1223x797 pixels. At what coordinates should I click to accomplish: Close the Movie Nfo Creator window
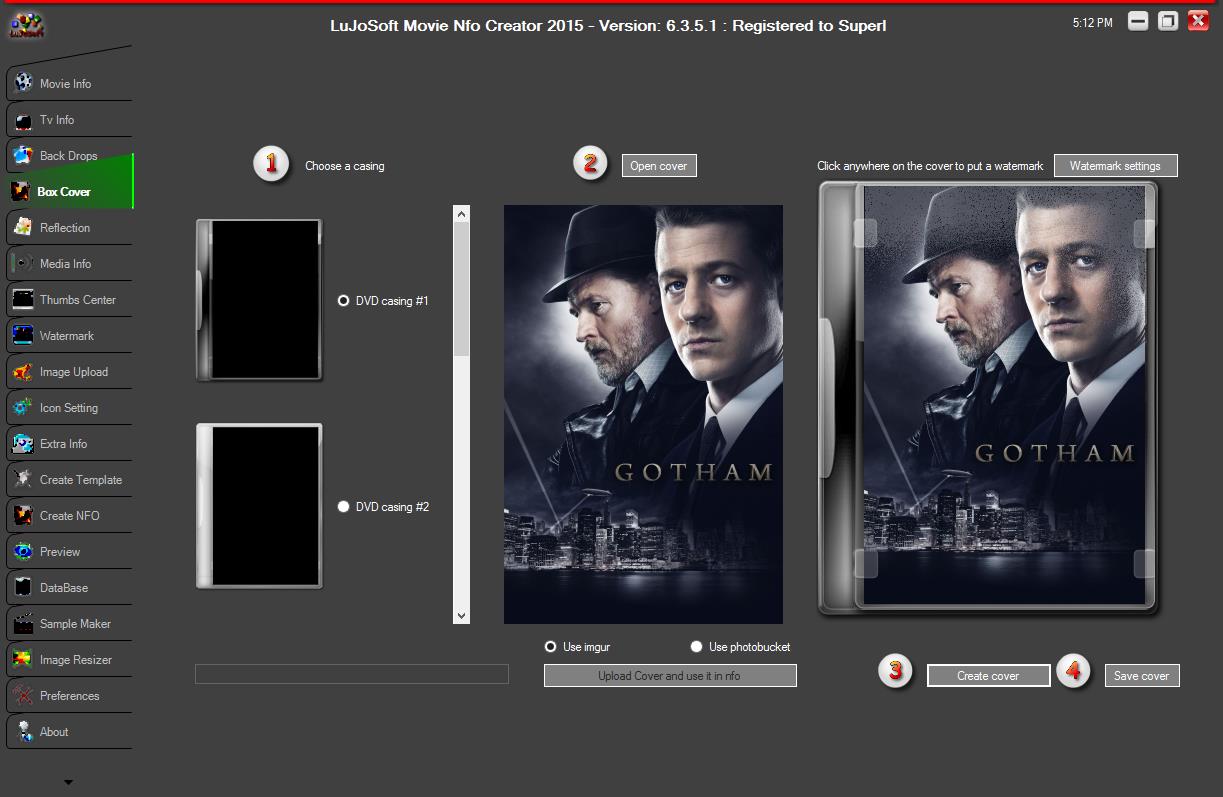tap(1198, 21)
